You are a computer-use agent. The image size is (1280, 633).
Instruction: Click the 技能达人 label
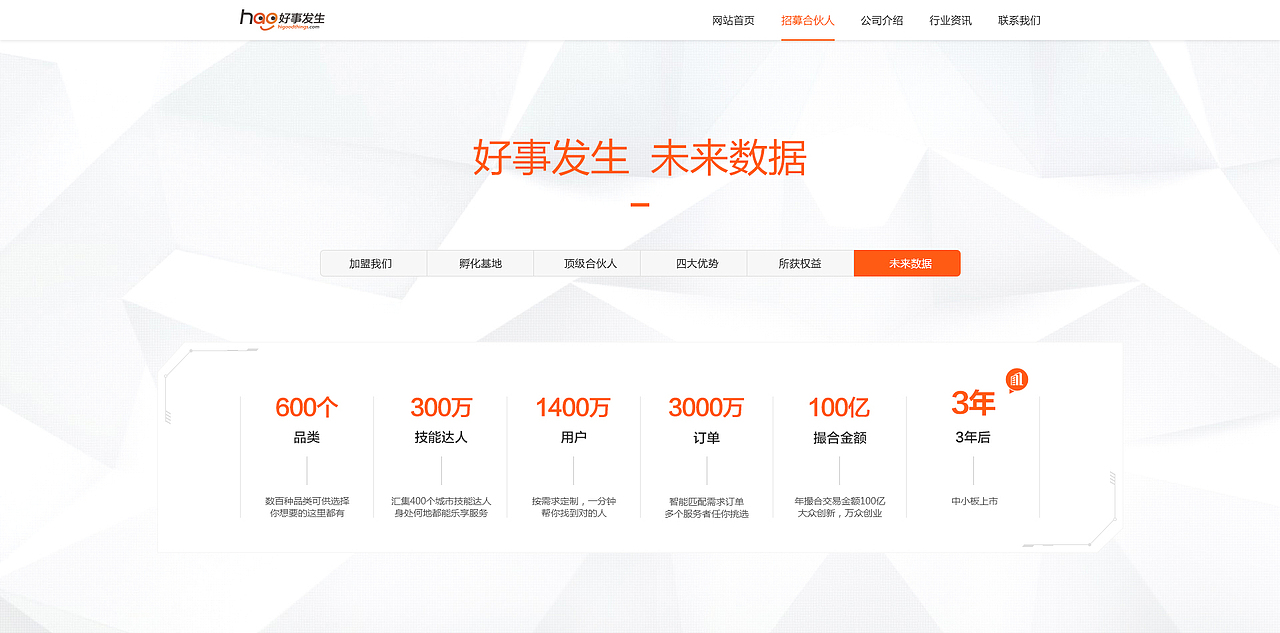441,438
